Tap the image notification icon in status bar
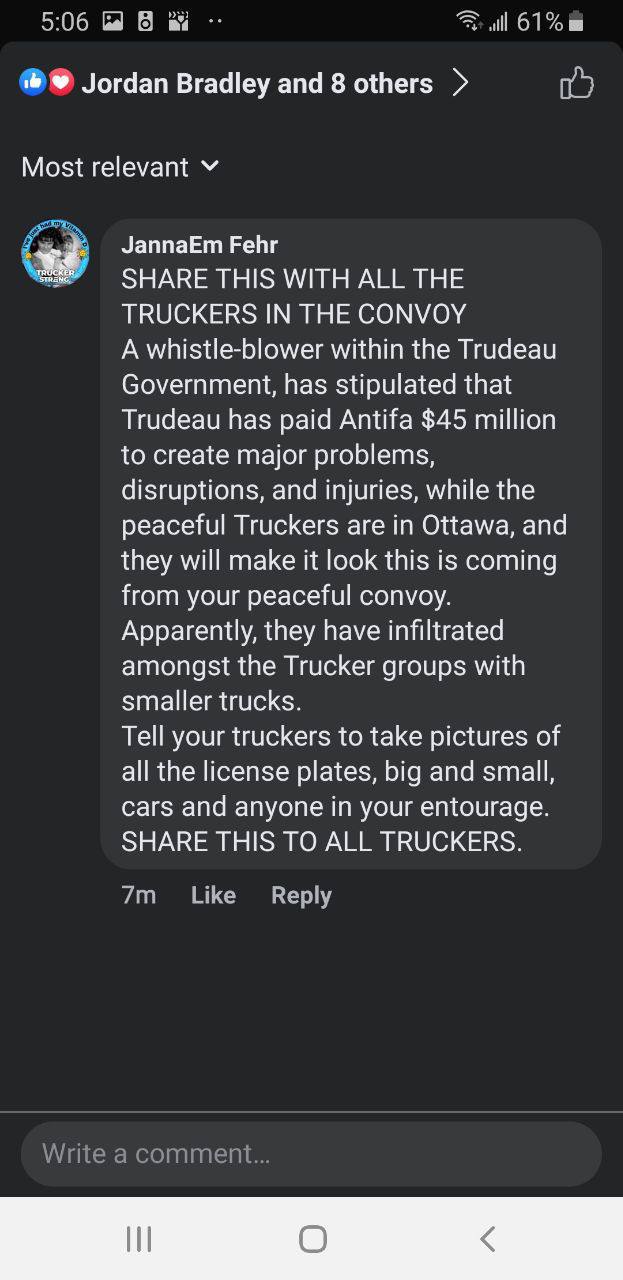Image resolution: width=623 pixels, height=1280 pixels. pyautogui.click(x=112, y=21)
